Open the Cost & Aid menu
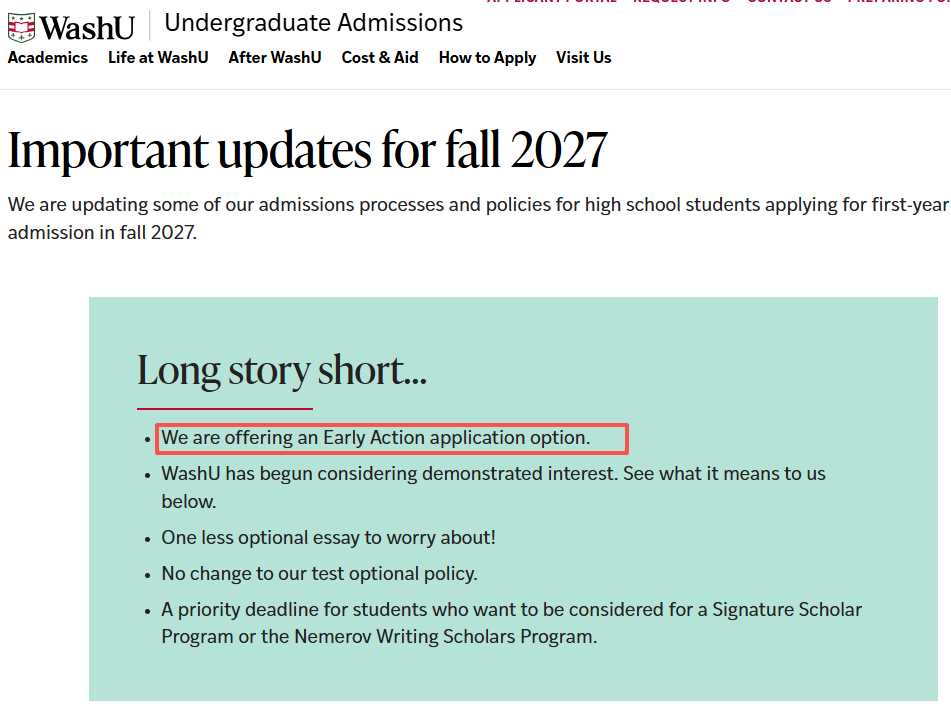The image size is (951, 715). click(380, 58)
